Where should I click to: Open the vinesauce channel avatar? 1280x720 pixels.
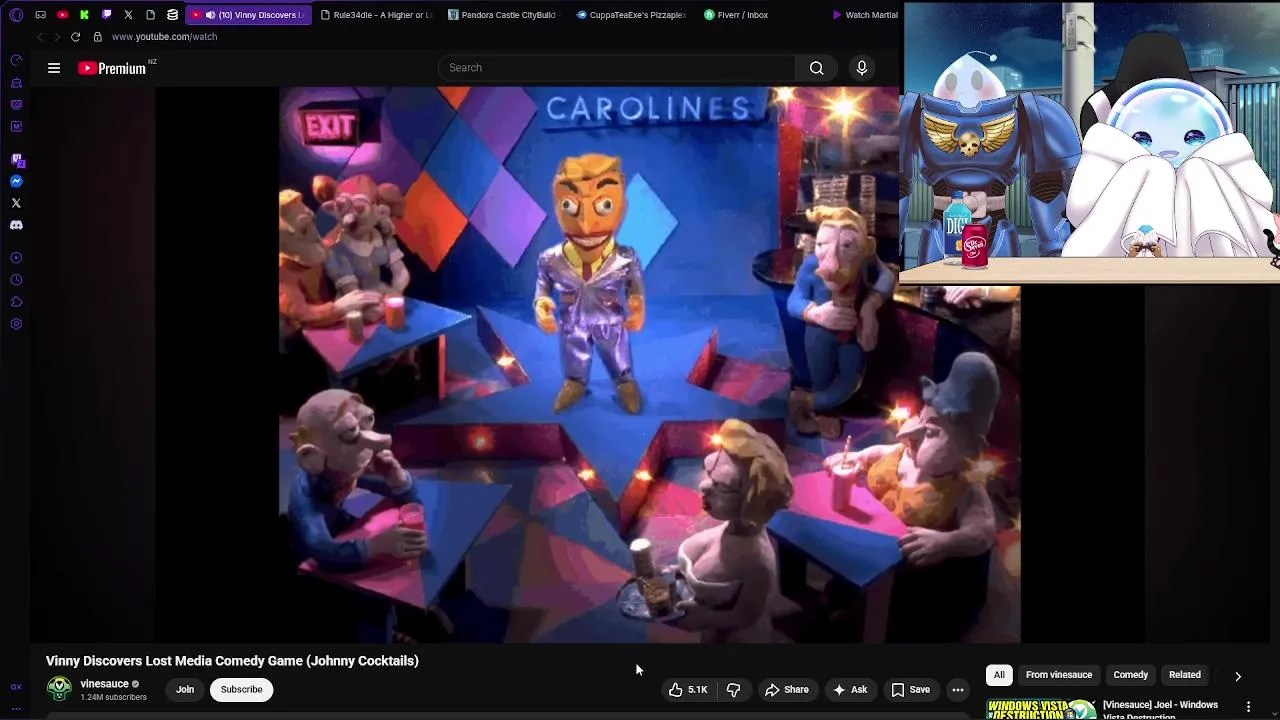60,689
